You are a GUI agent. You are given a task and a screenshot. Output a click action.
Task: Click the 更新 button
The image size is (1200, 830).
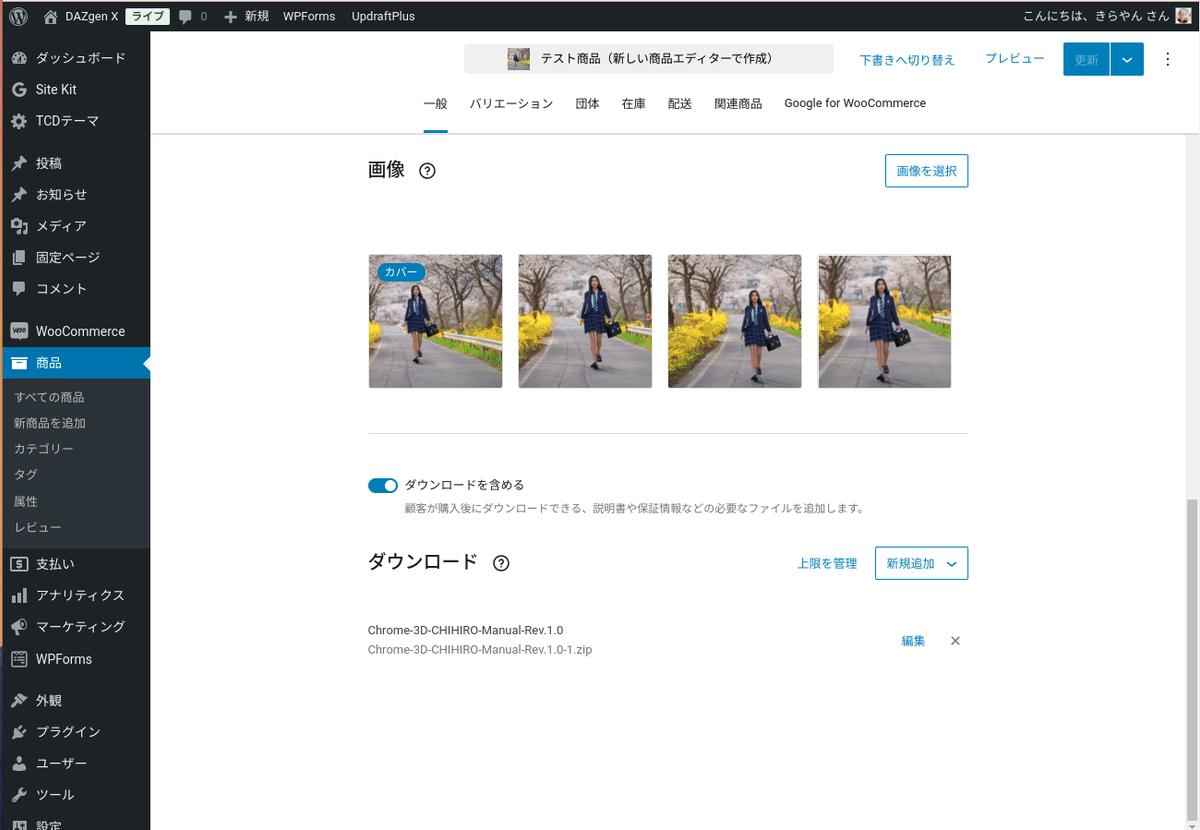[1087, 60]
